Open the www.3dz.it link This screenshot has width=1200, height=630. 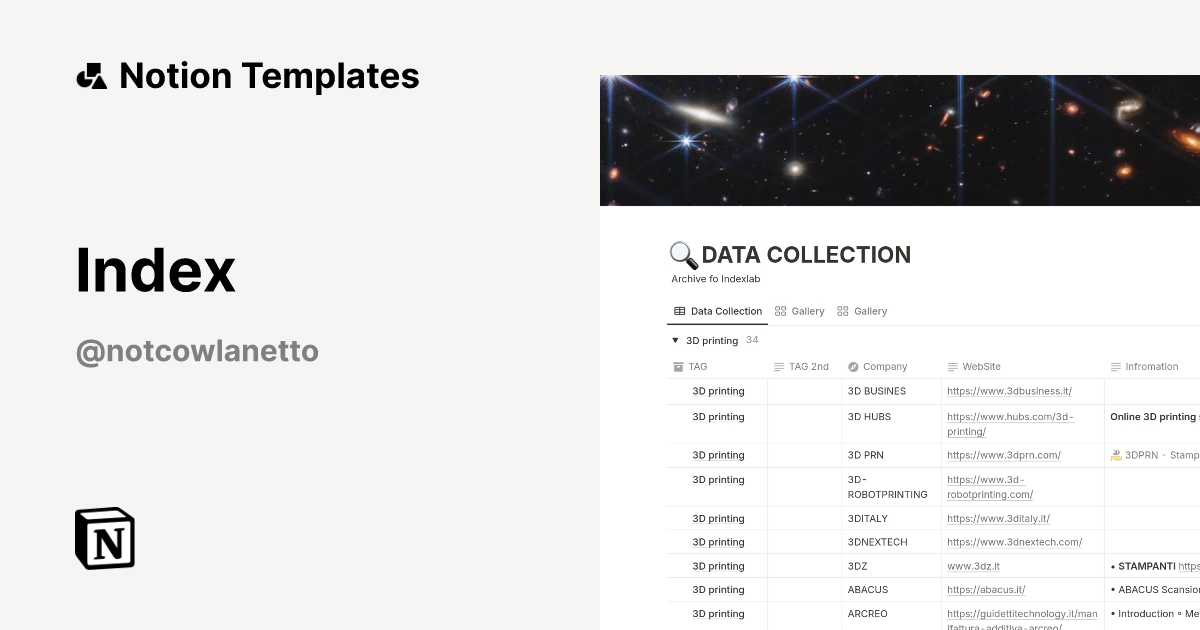pos(973,565)
